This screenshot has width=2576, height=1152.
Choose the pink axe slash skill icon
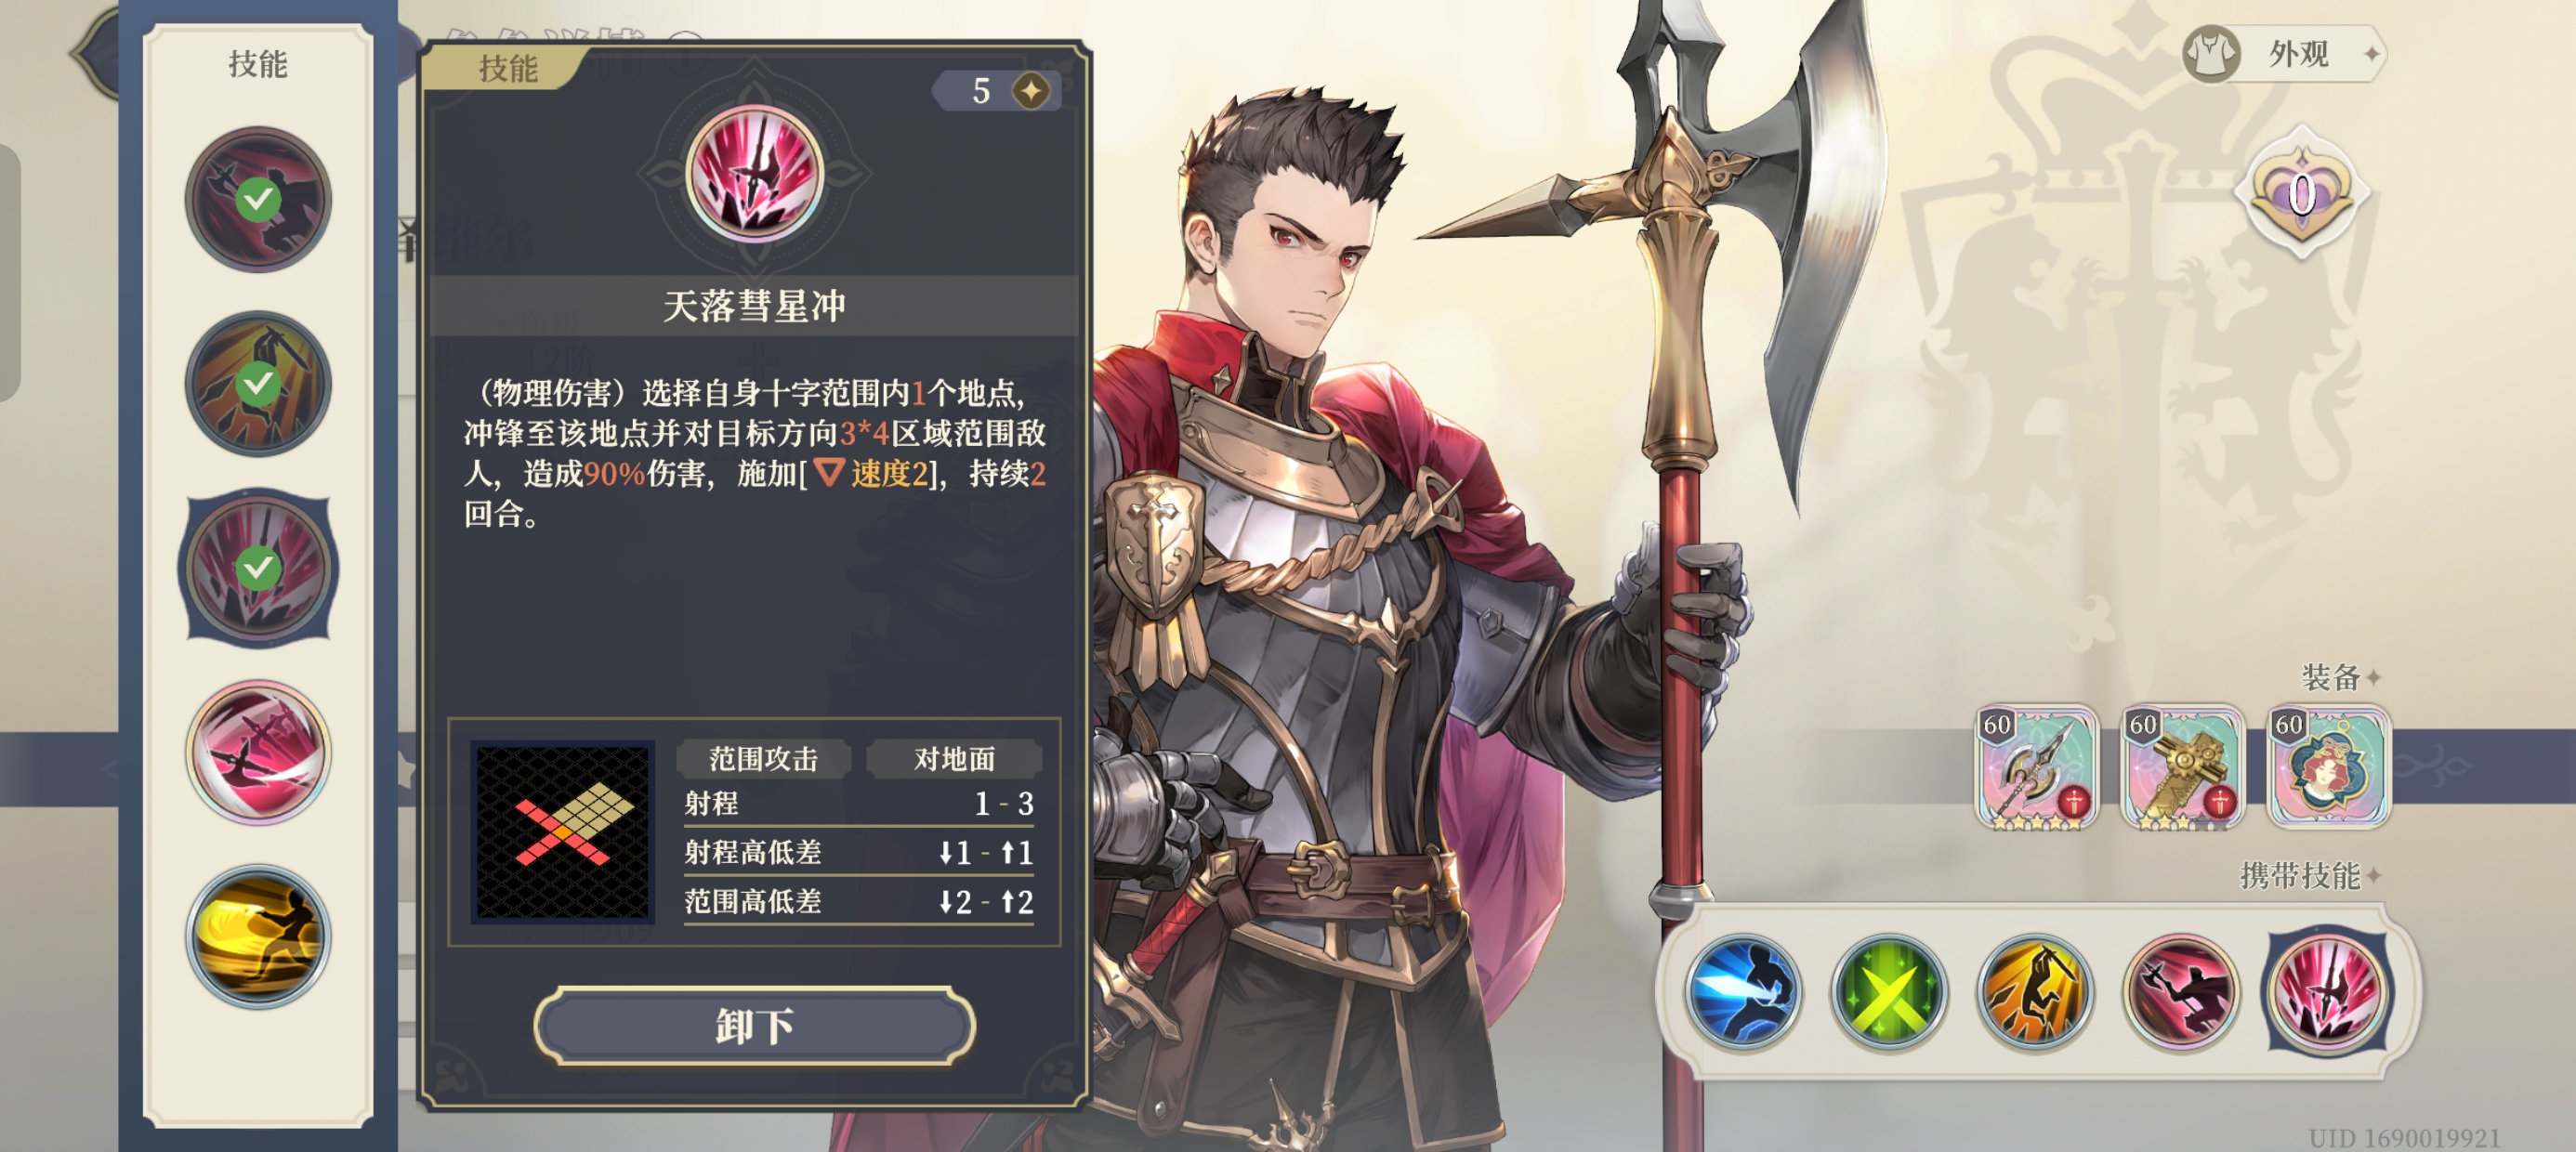coord(258,752)
